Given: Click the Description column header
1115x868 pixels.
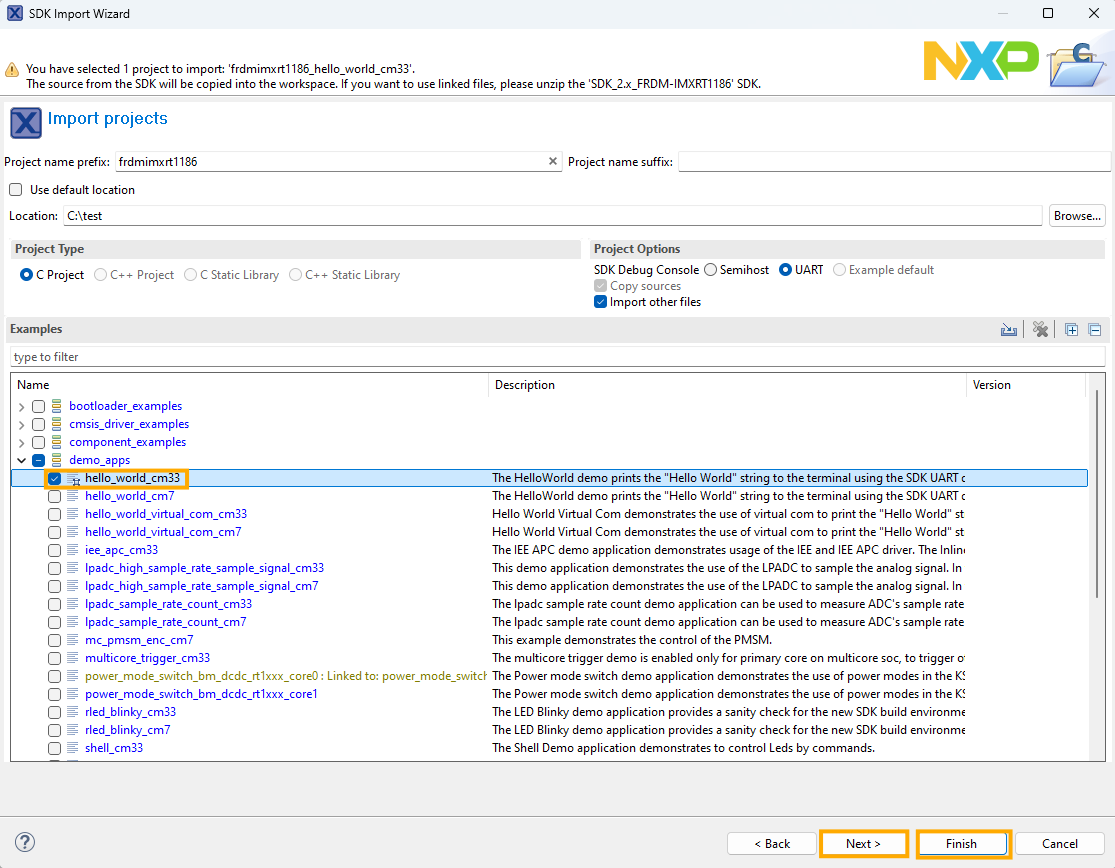Looking at the screenshot, I should click(x=525, y=385).
